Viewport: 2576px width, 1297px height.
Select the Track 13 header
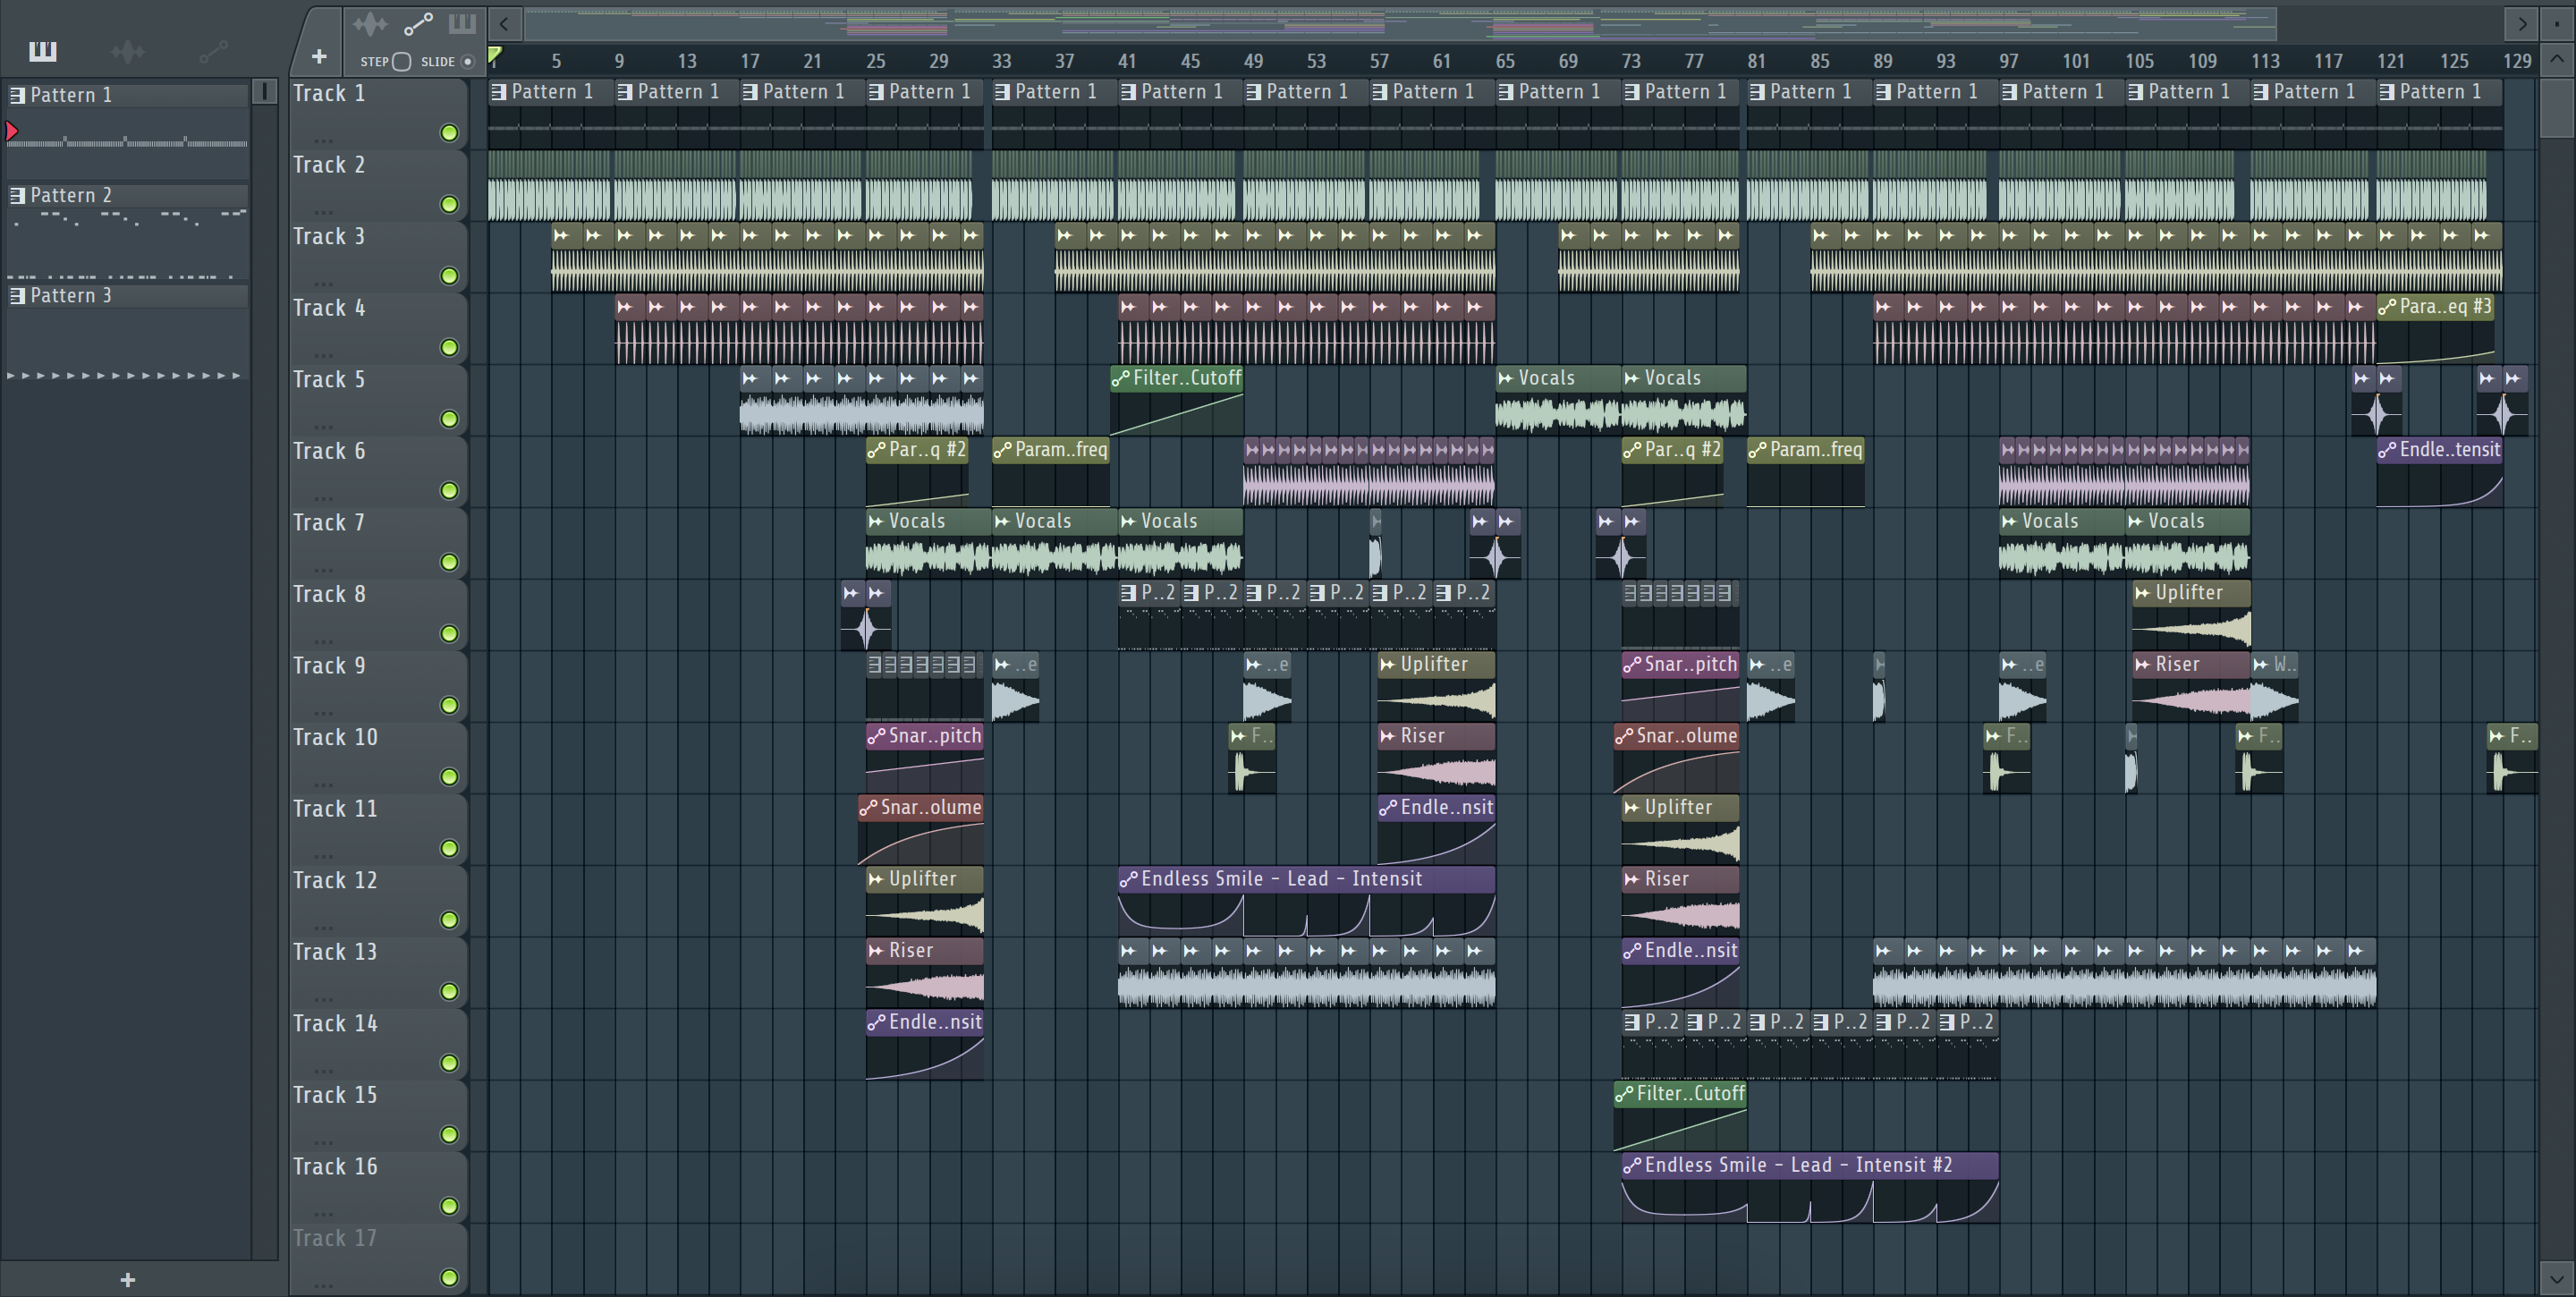pyautogui.click(x=378, y=972)
